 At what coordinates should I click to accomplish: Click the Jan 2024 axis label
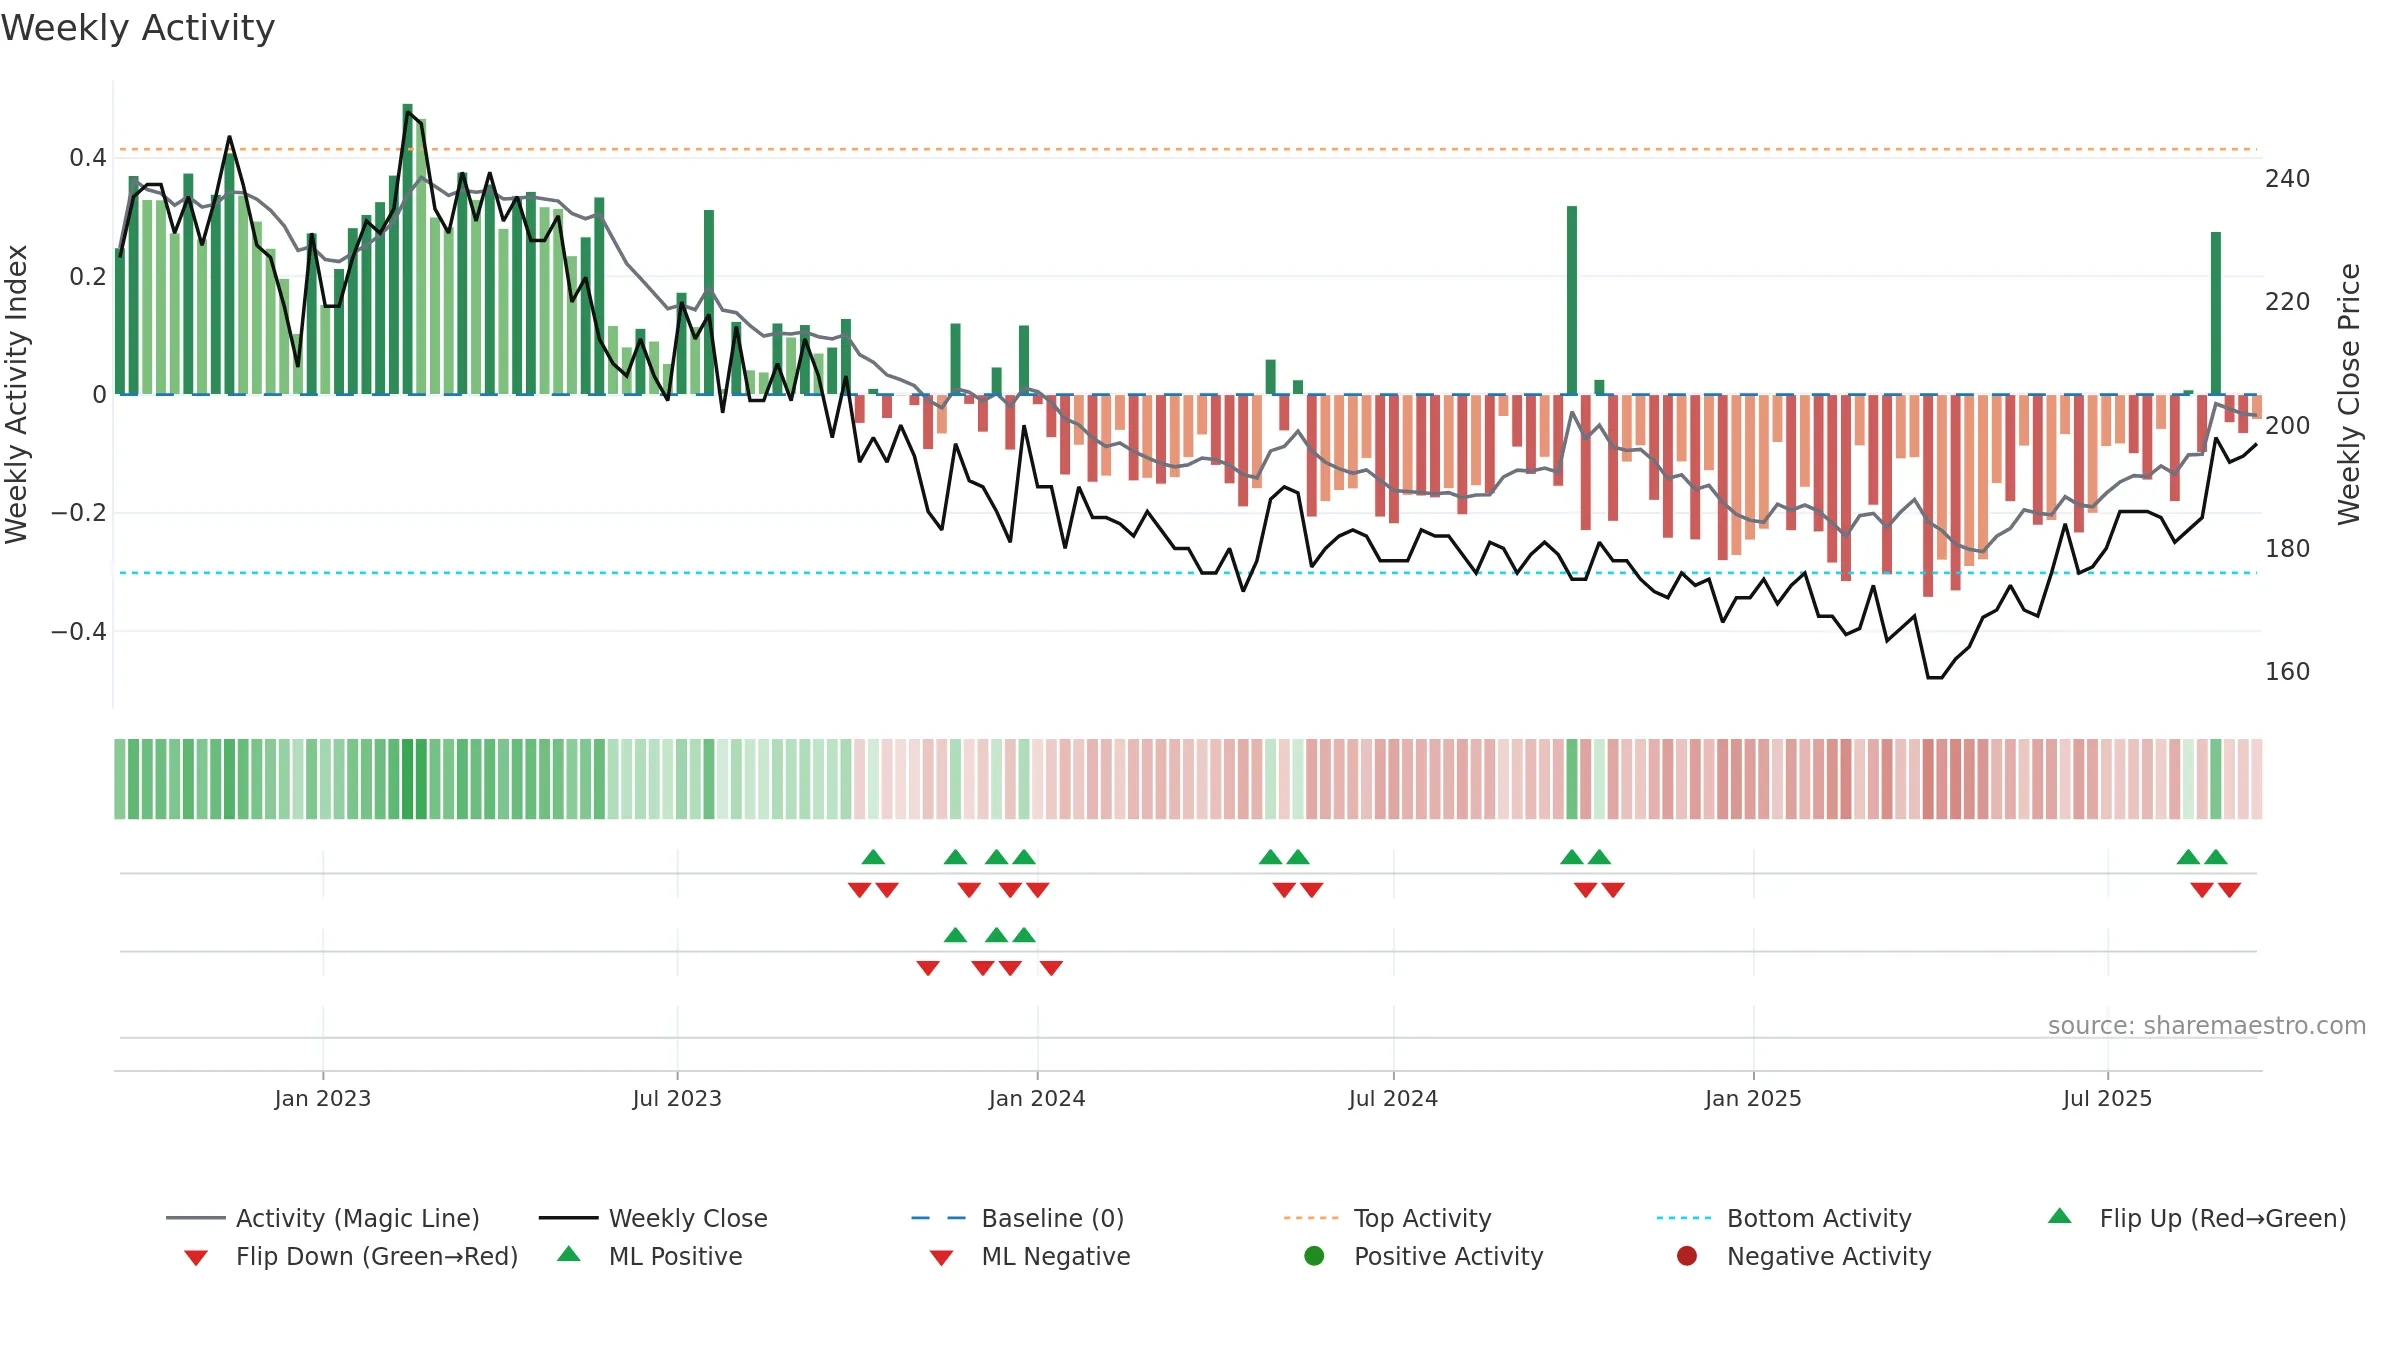pyautogui.click(x=1037, y=1099)
